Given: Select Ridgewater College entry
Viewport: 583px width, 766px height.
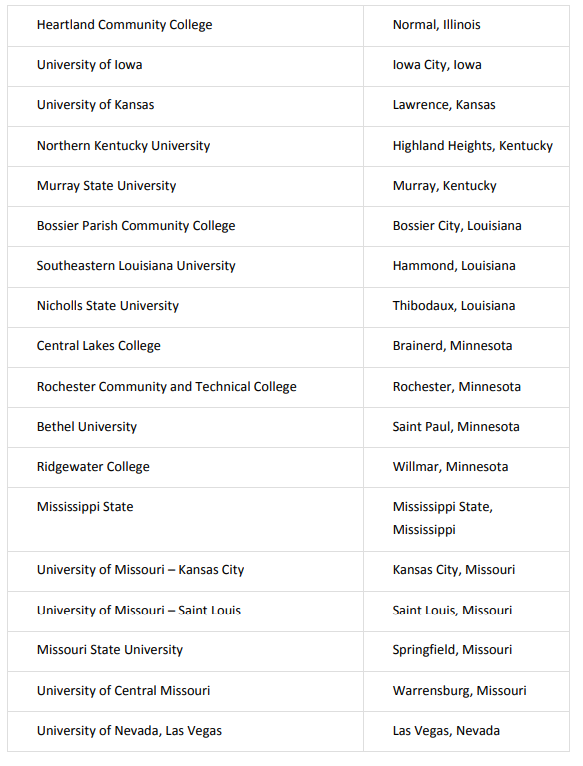Looking at the screenshot, I should [93, 467].
